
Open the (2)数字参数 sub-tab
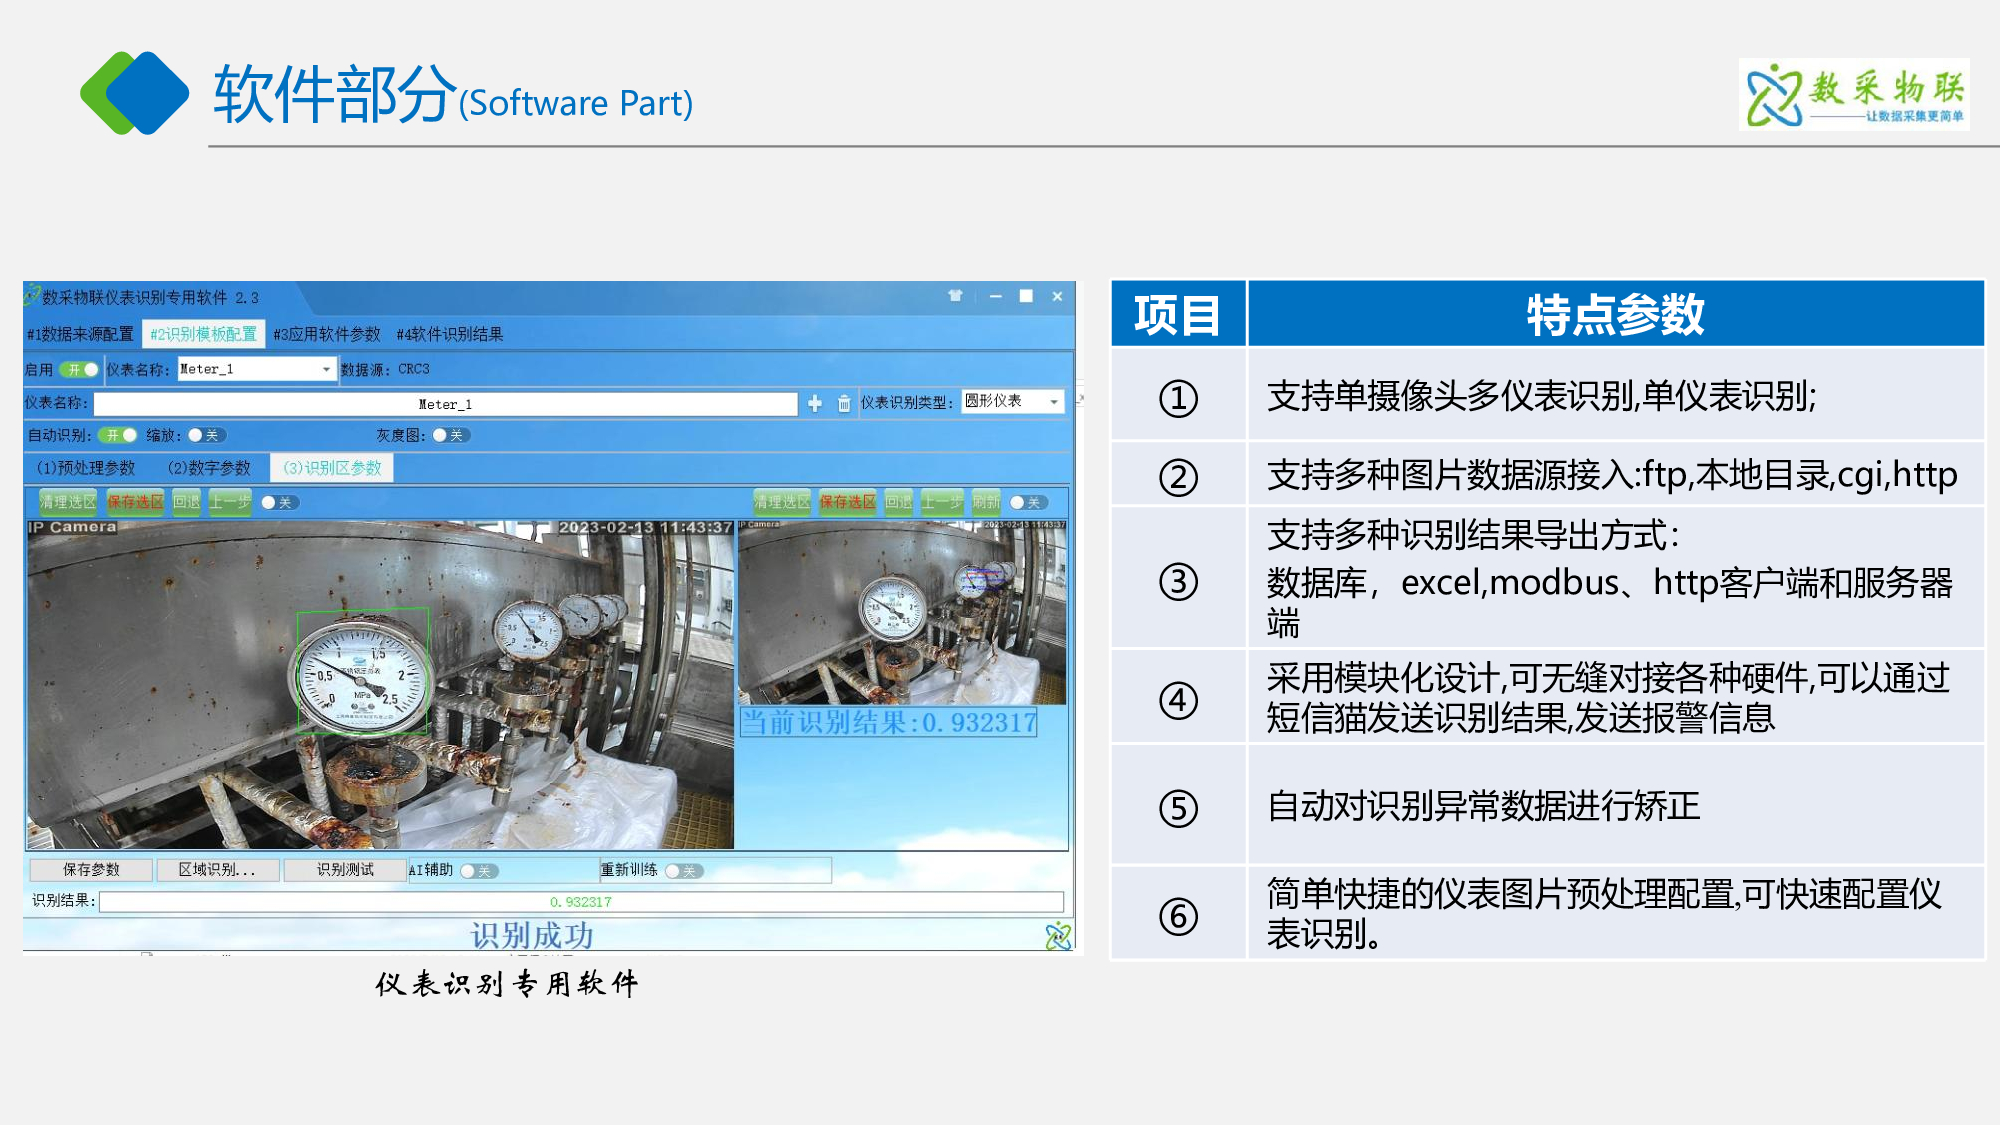point(209,468)
